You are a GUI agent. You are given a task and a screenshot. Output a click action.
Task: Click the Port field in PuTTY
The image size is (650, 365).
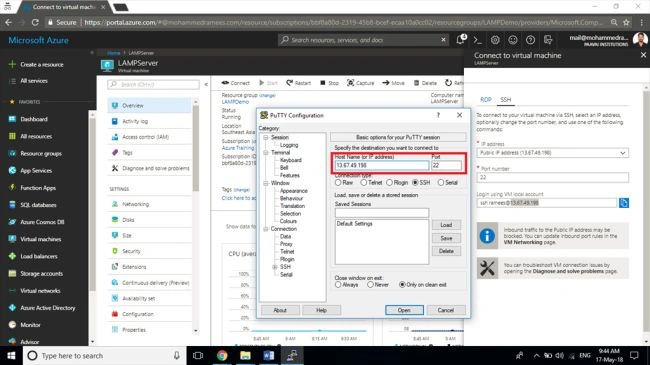[x=446, y=165]
